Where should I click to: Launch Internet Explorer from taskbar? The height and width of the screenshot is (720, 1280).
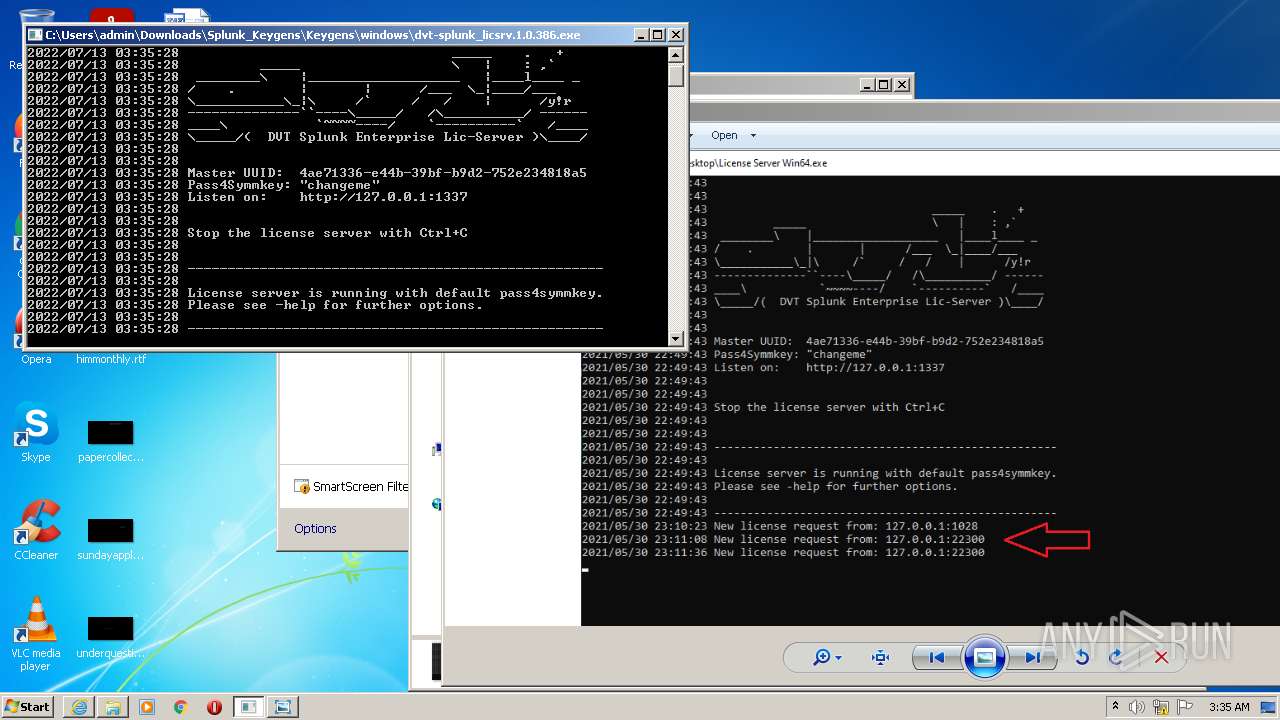point(79,706)
